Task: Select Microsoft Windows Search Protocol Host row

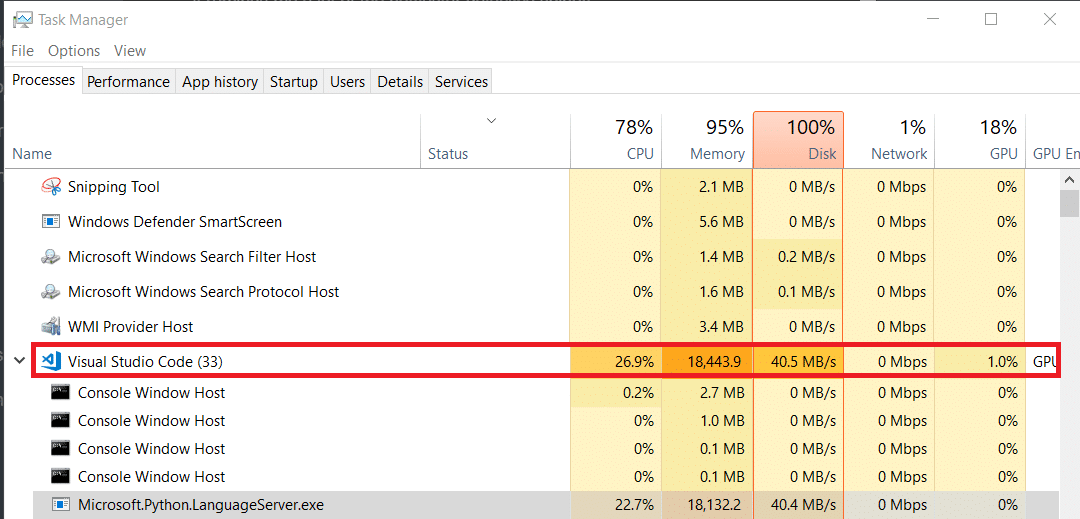Action: pyautogui.click(x=532, y=292)
